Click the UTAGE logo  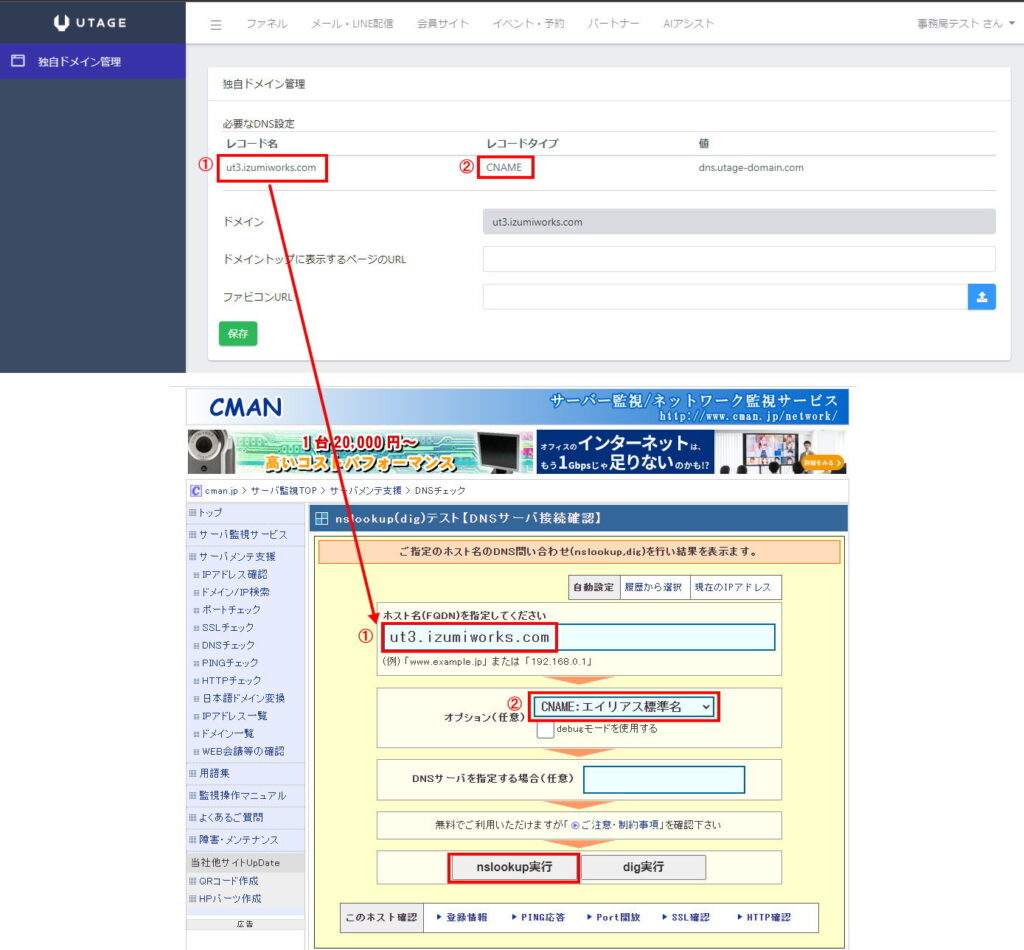point(92,23)
